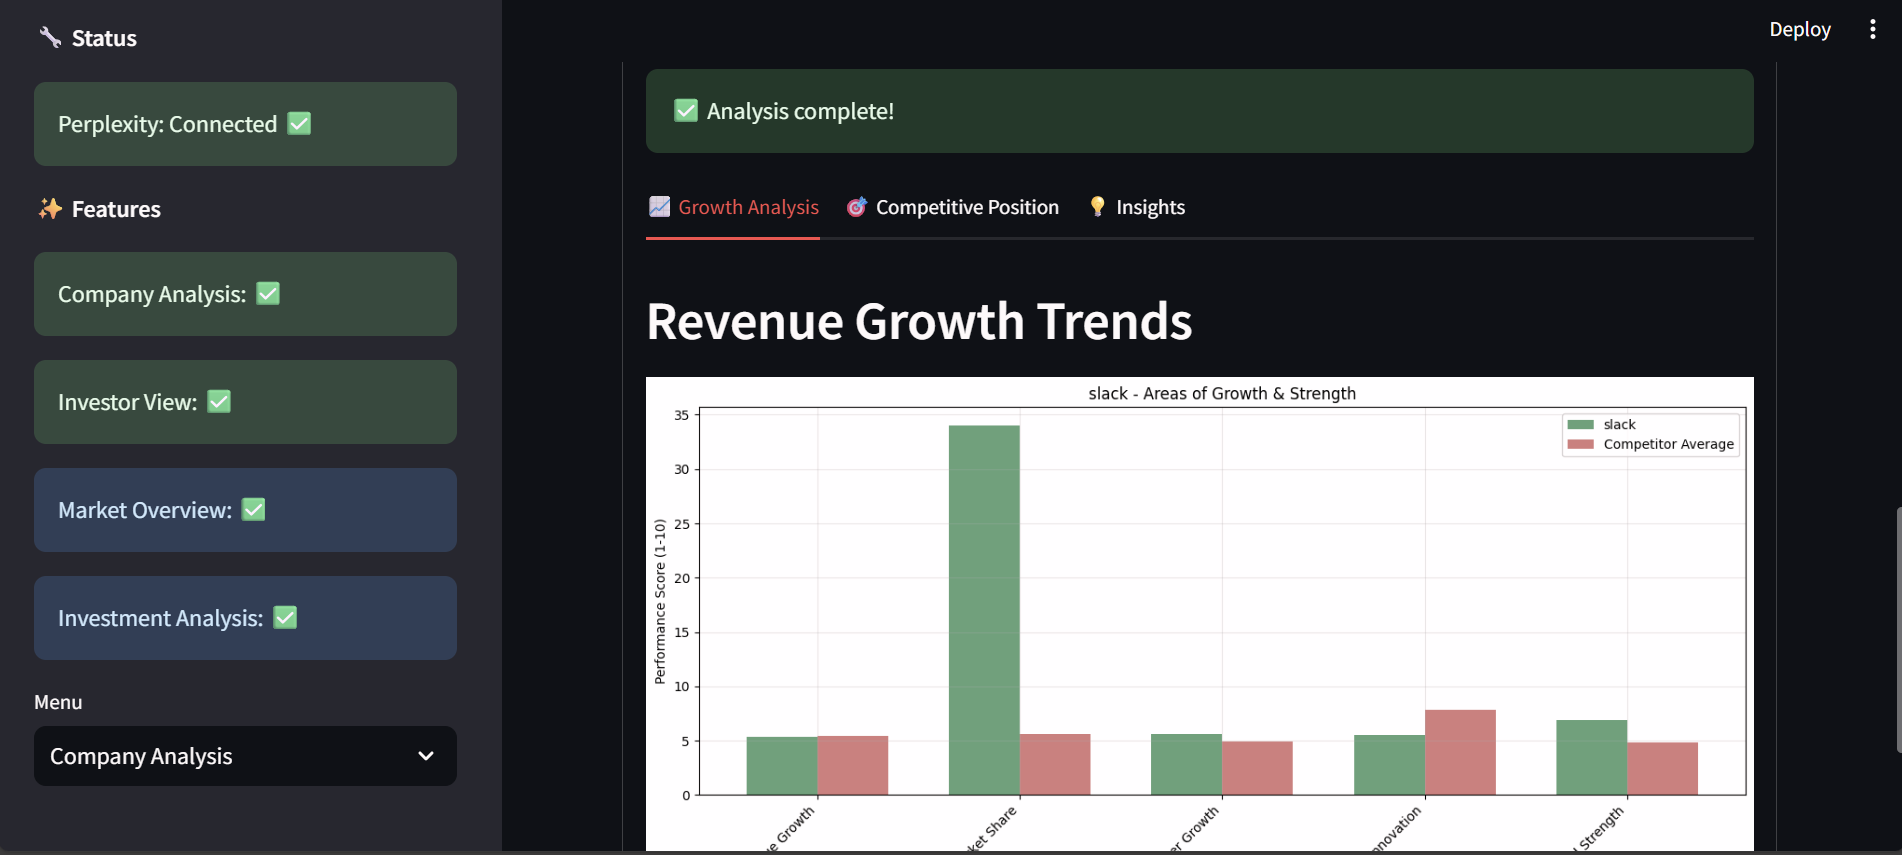Click the chart icon beside Growth Analysis
This screenshot has width=1902, height=855.
[x=659, y=206]
